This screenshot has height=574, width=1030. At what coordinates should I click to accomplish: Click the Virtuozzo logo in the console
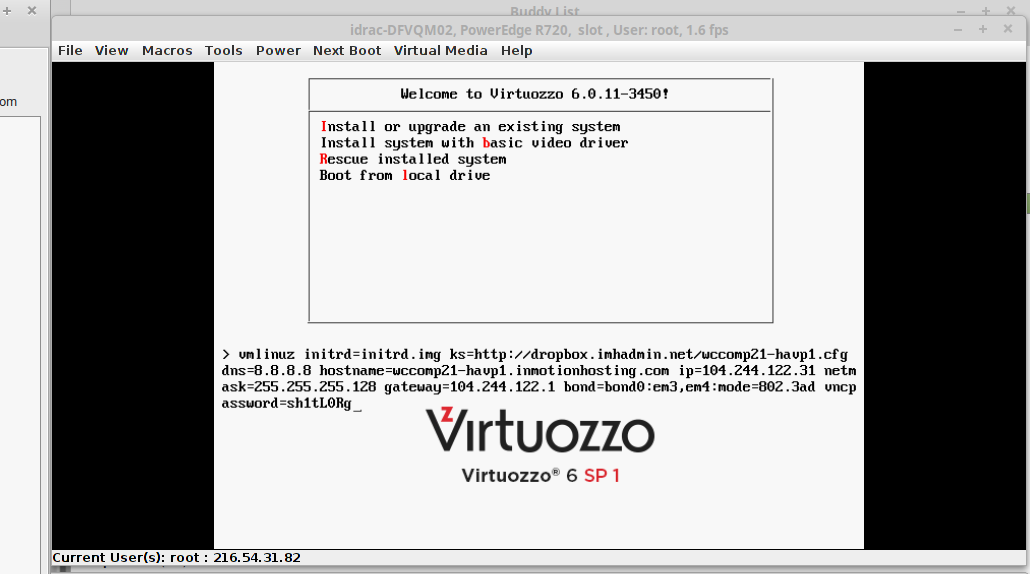pos(540,431)
